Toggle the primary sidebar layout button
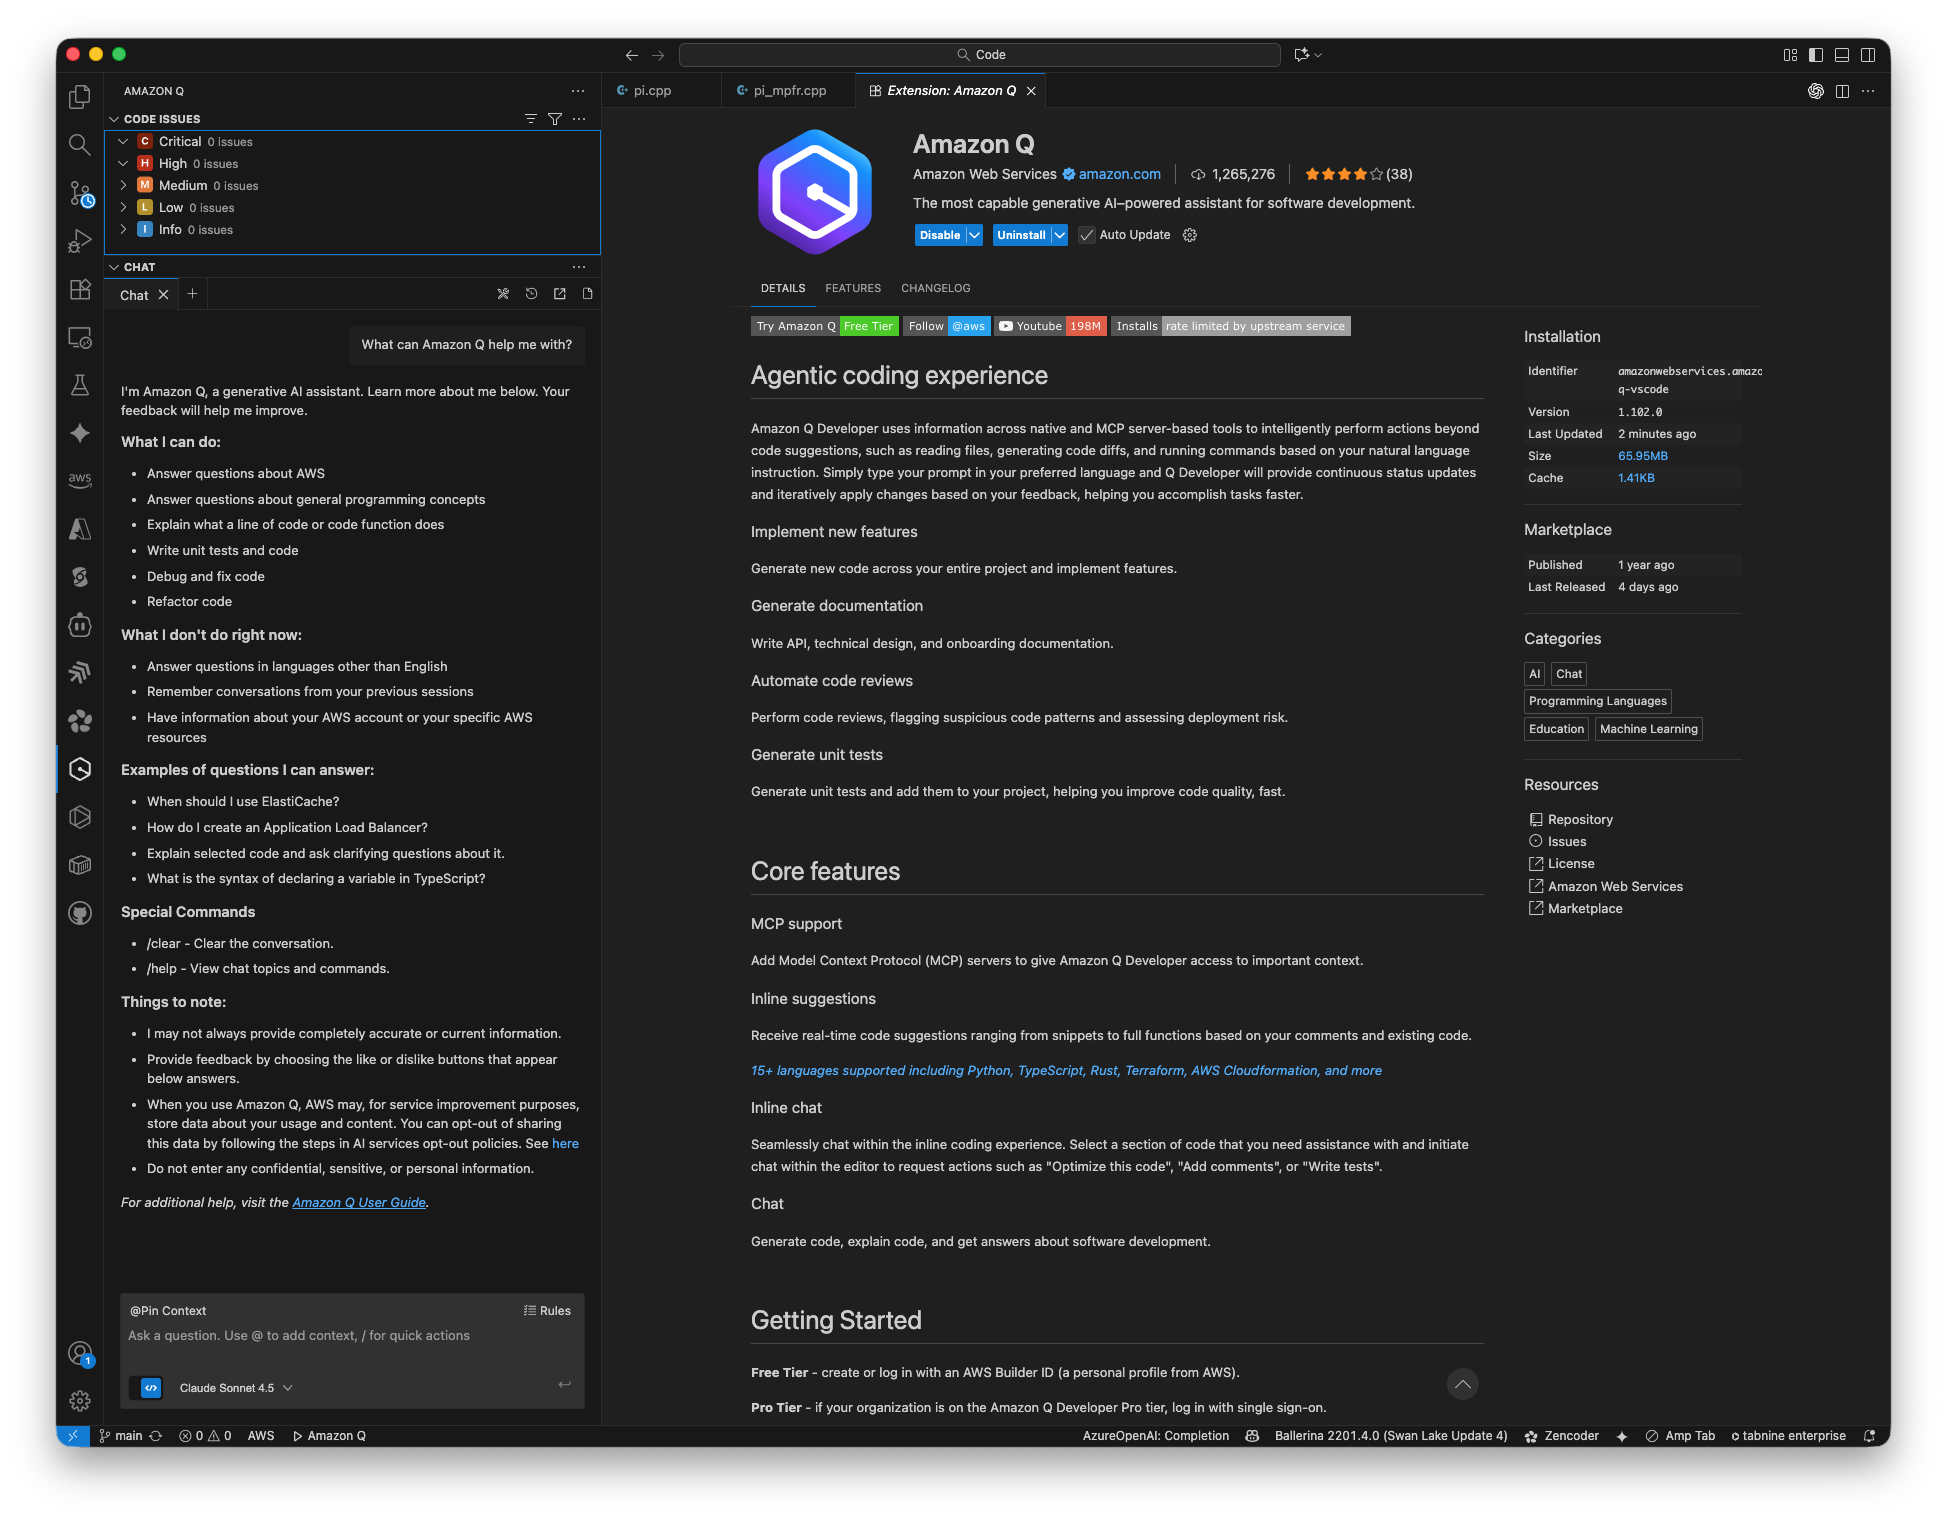 pyautogui.click(x=1816, y=55)
